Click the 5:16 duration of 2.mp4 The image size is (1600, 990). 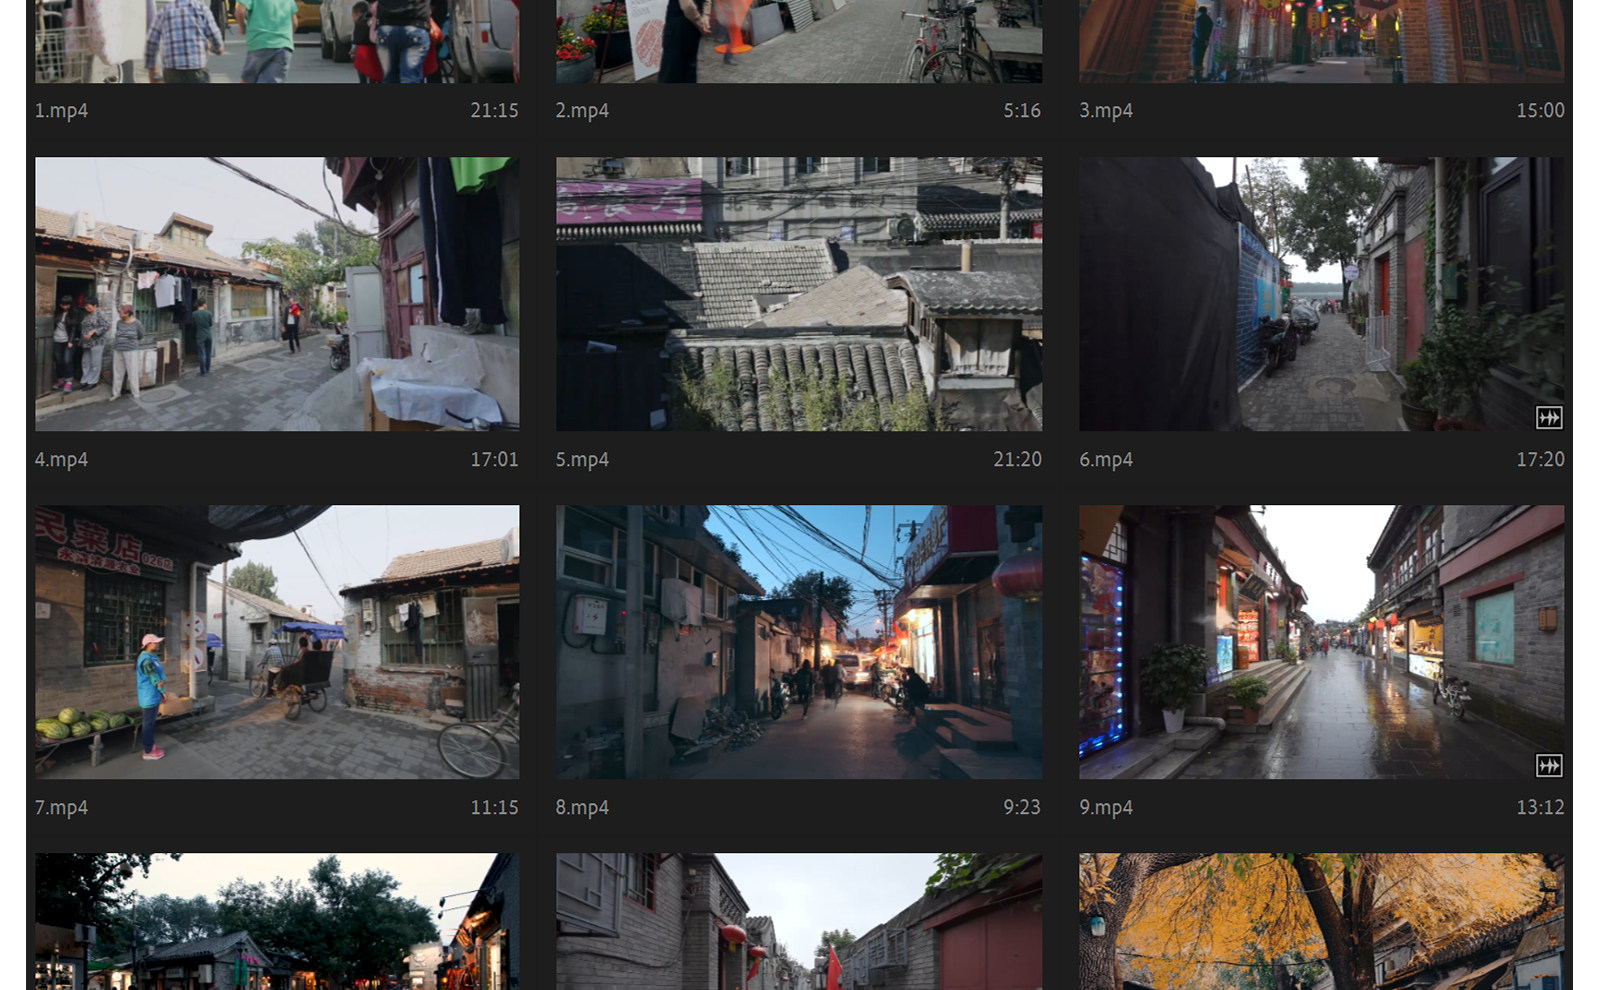pyautogui.click(x=1022, y=111)
